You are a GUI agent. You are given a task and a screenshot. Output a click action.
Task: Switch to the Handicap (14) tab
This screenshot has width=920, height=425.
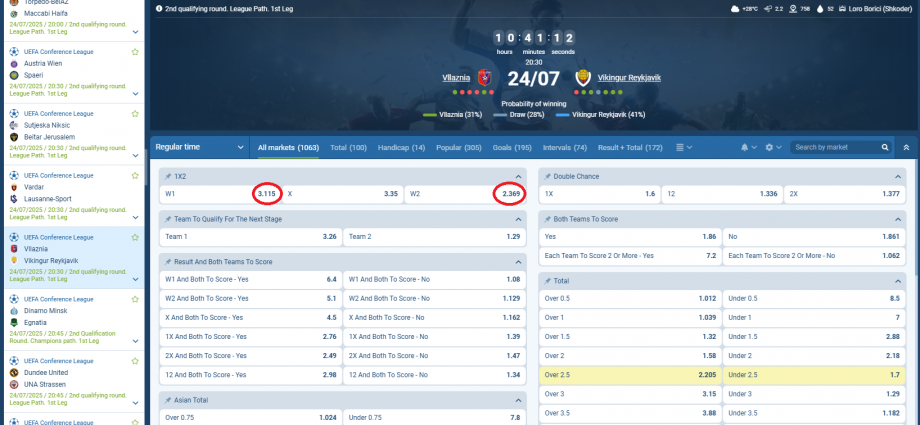coord(401,147)
